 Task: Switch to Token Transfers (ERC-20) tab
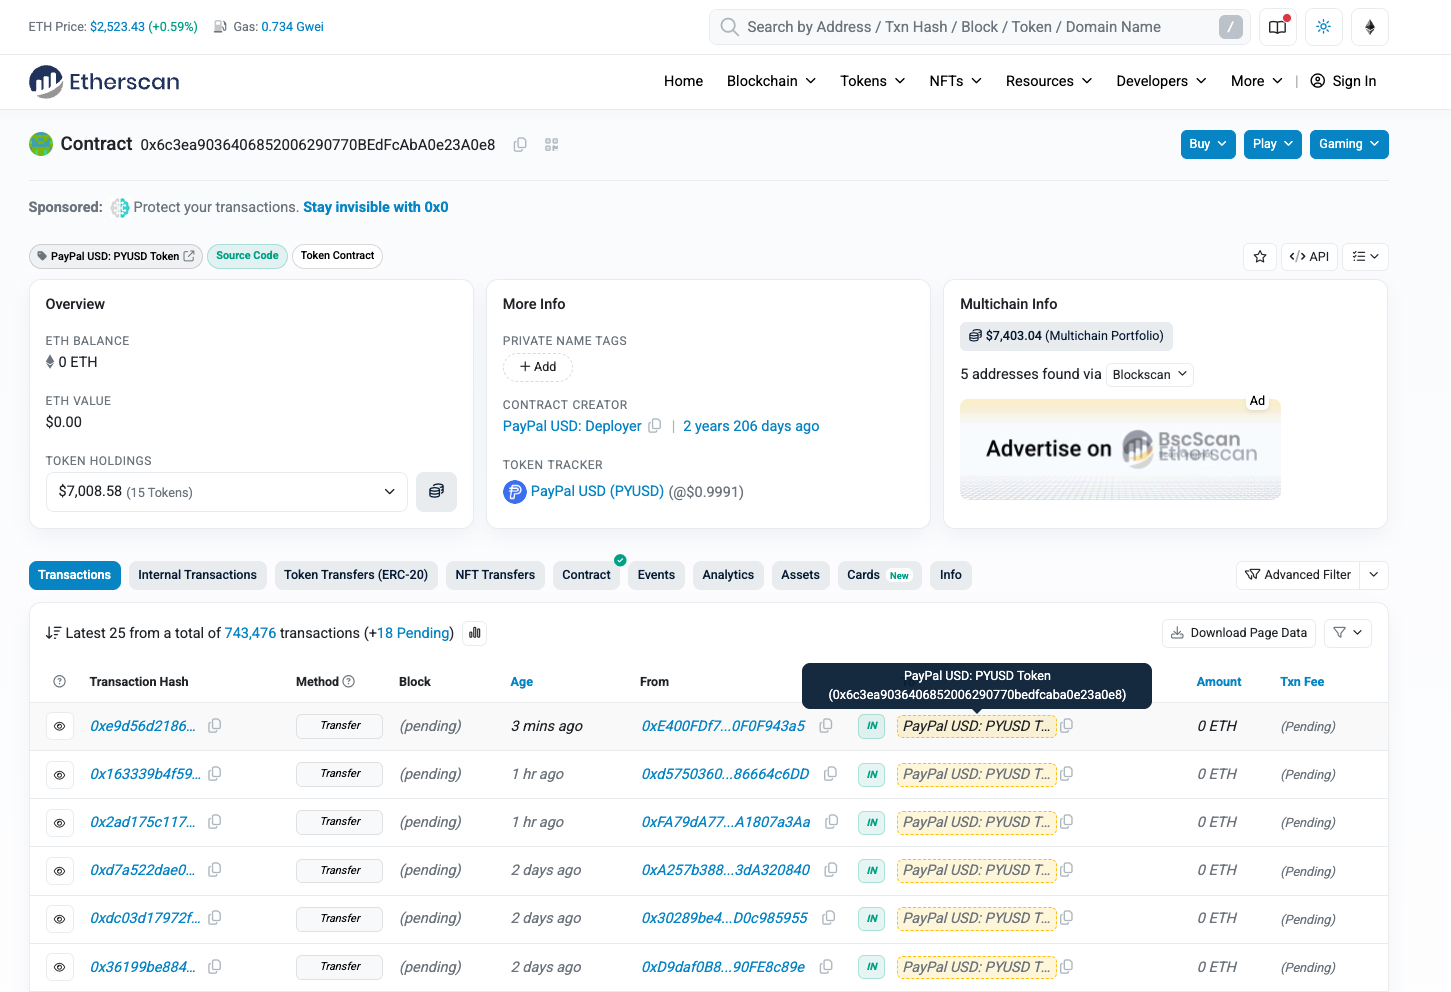pyautogui.click(x=356, y=575)
